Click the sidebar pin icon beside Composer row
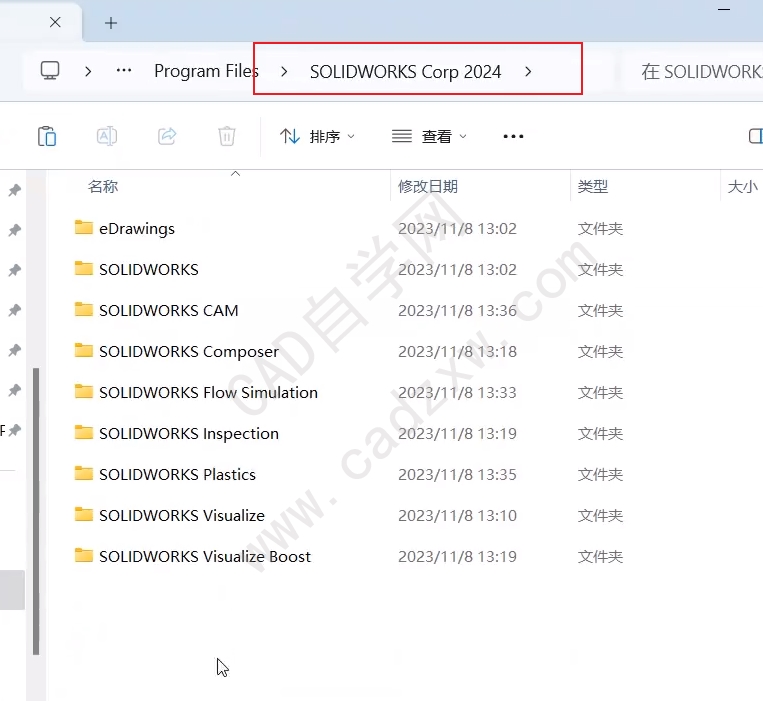 tap(15, 350)
